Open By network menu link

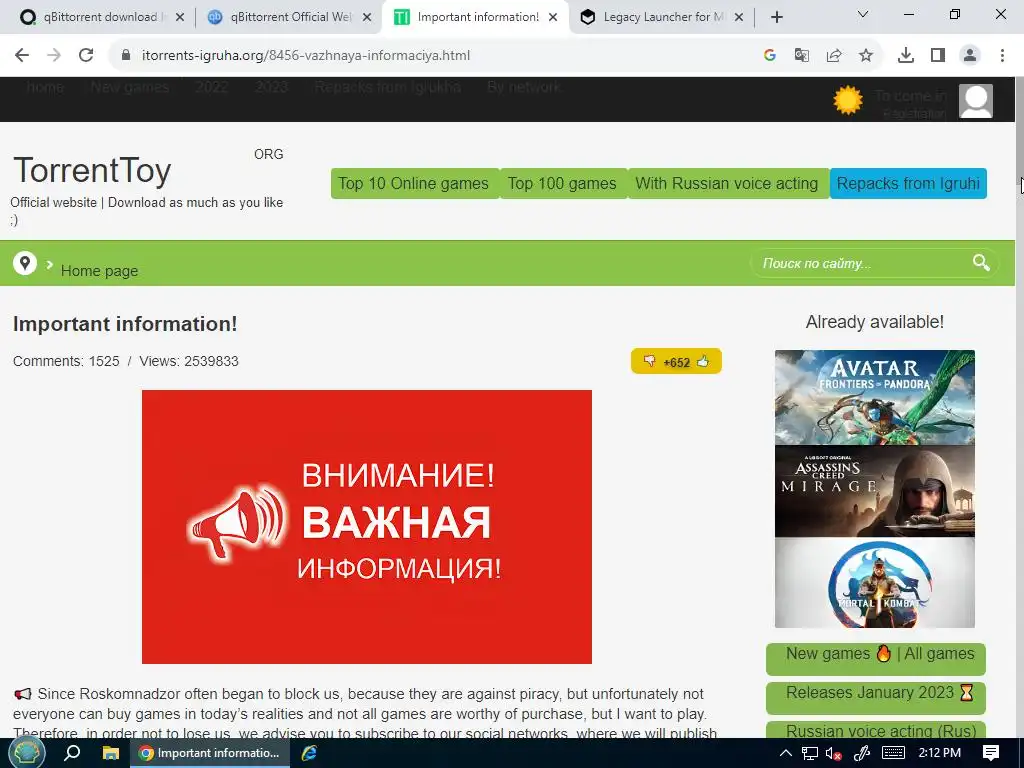[524, 87]
